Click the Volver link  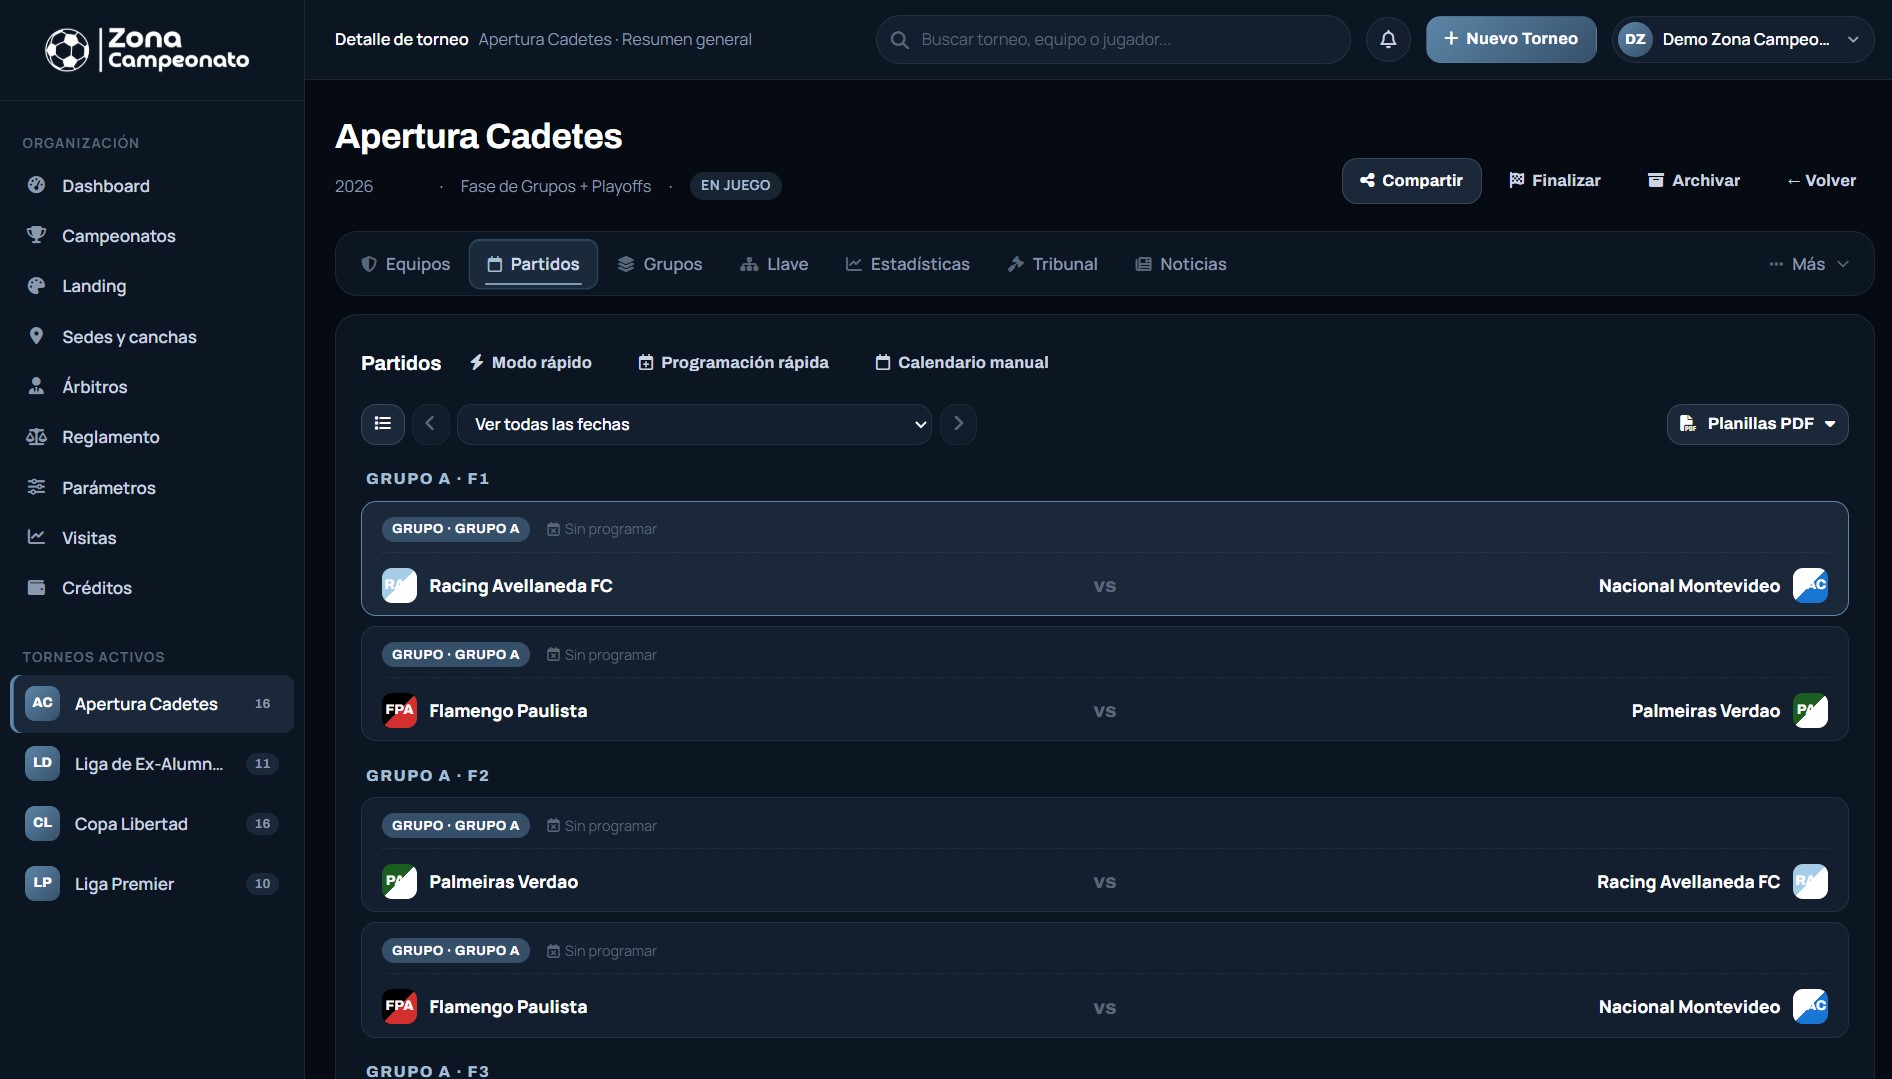click(1821, 181)
